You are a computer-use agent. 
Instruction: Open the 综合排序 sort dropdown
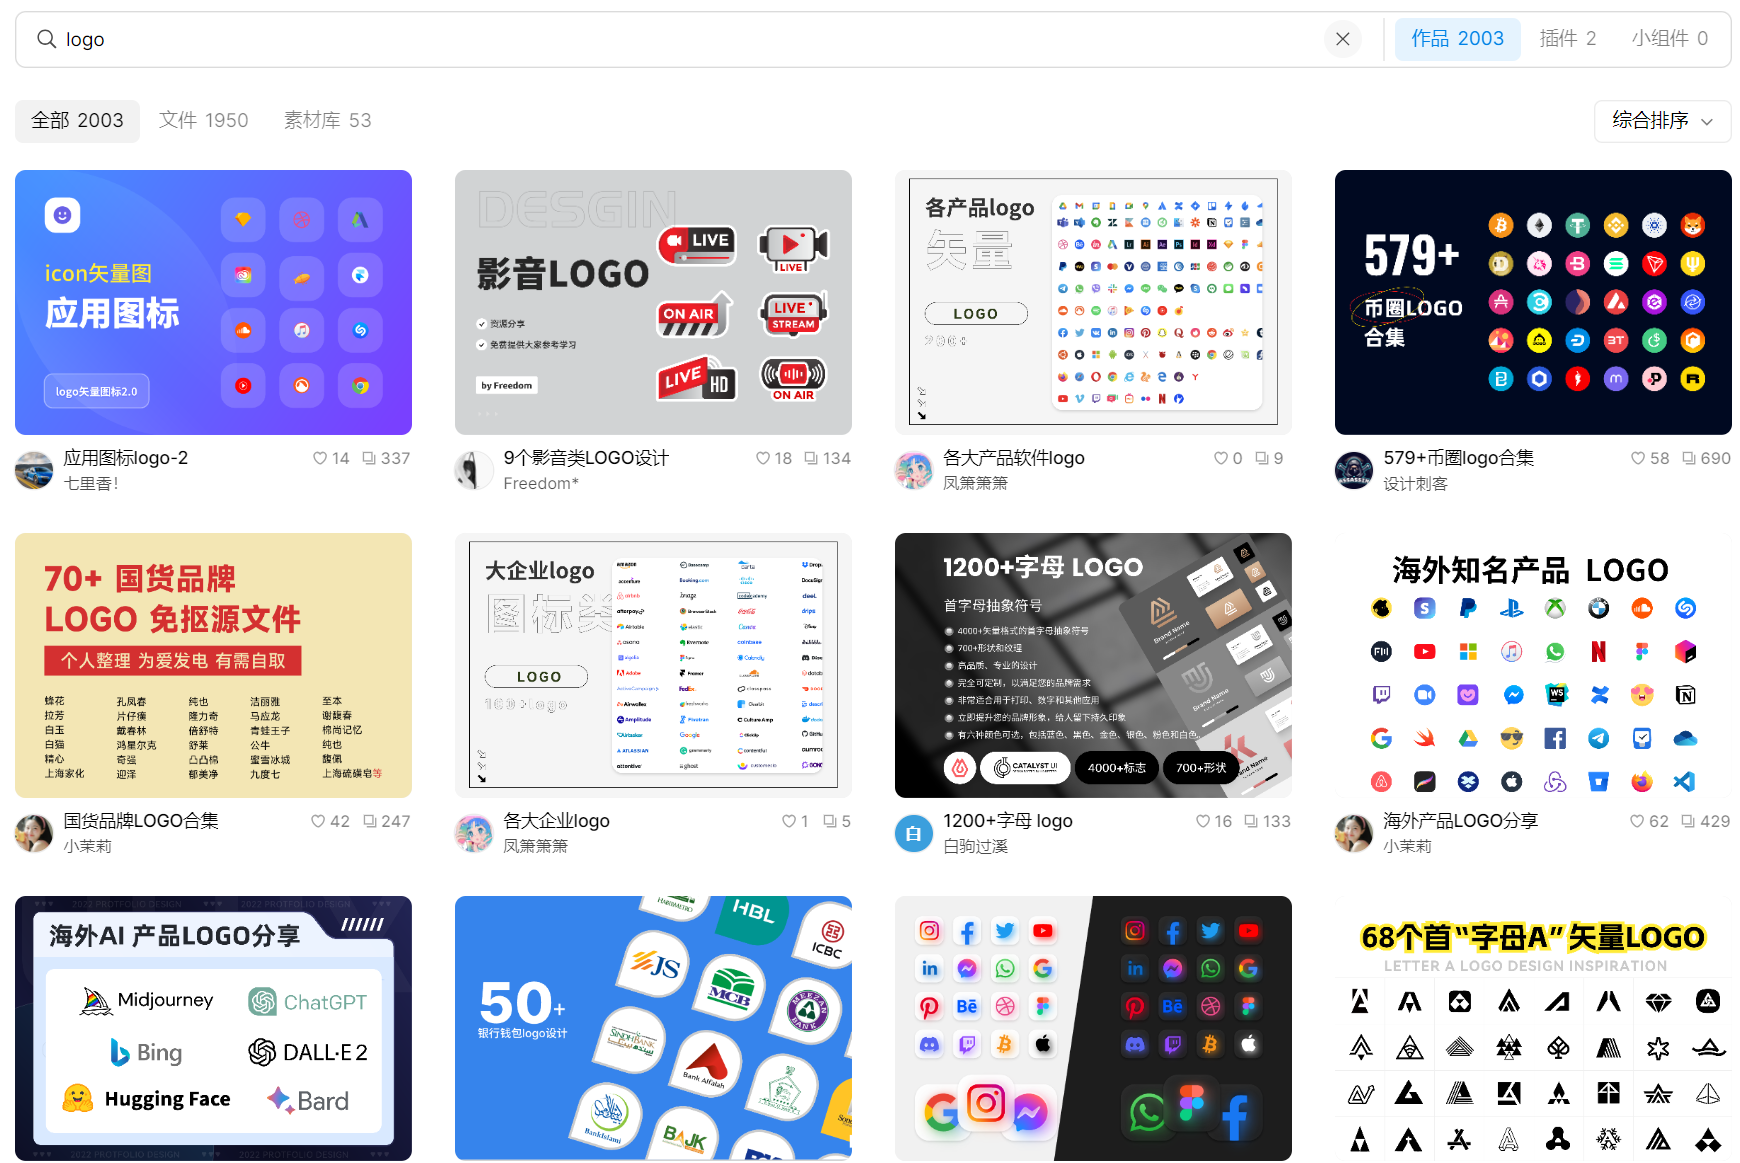(1662, 121)
